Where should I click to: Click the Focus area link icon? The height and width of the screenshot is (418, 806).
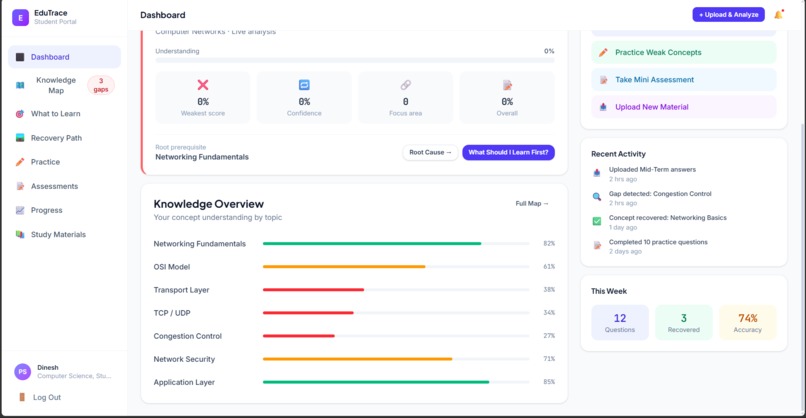click(x=406, y=85)
